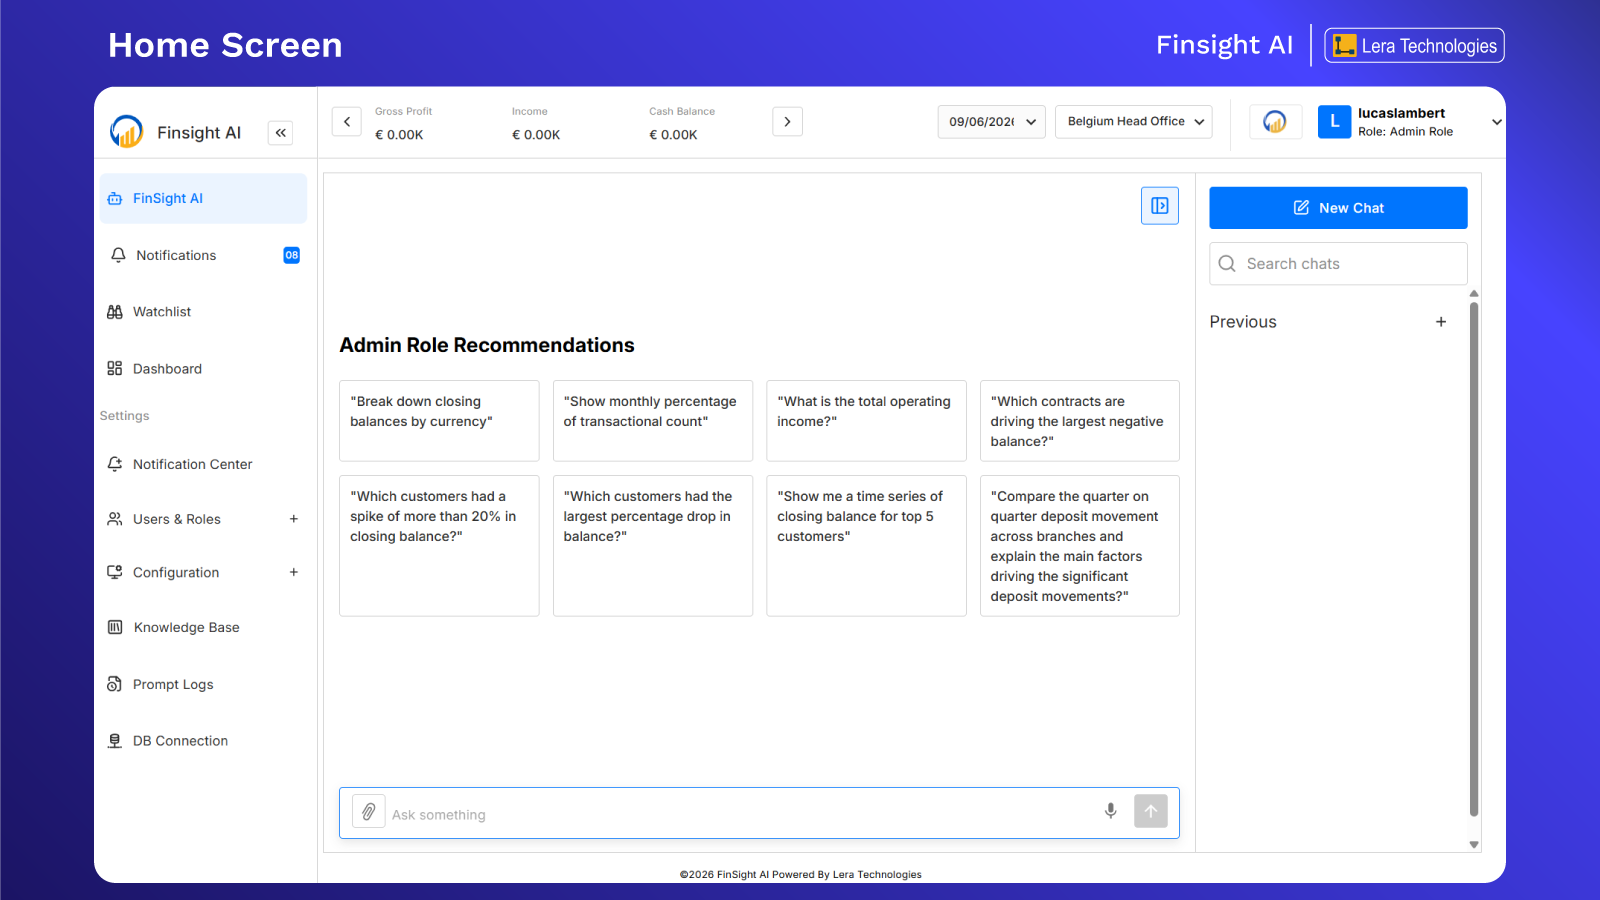Open FinSight AI robot icon menu item
1600x900 pixels.
[x=203, y=198]
